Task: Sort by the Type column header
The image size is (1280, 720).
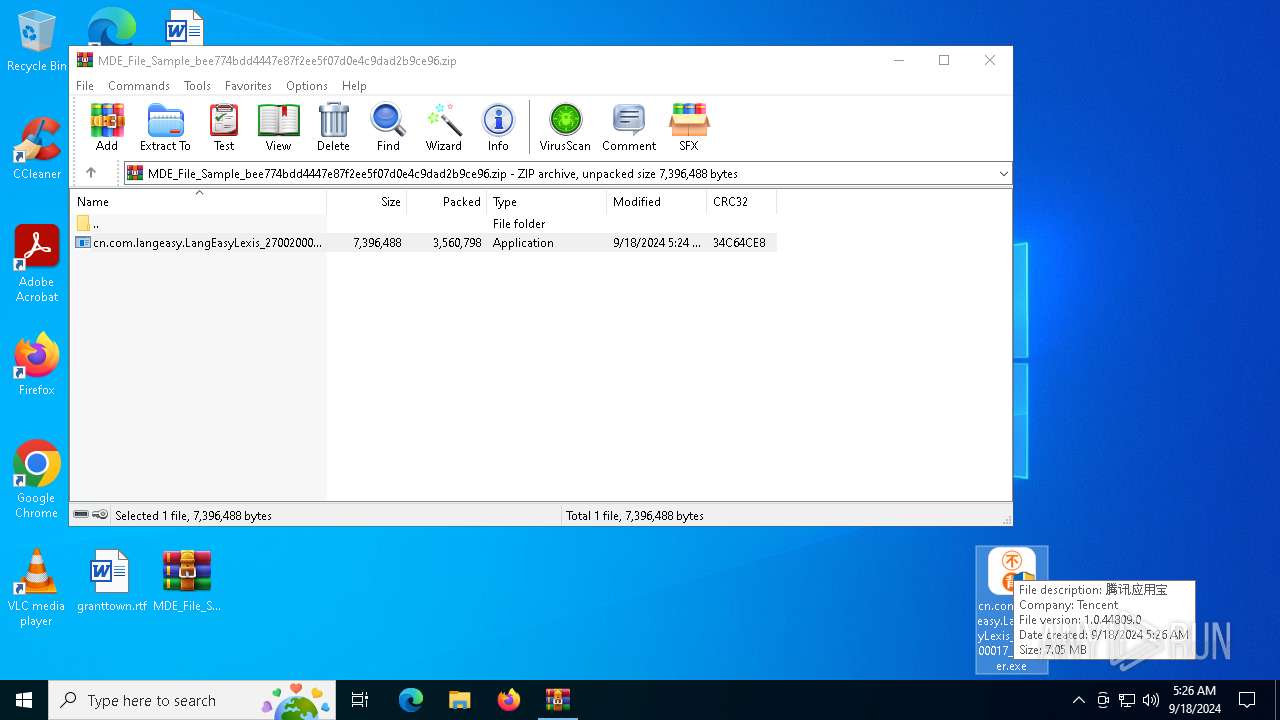Action: pyautogui.click(x=547, y=202)
